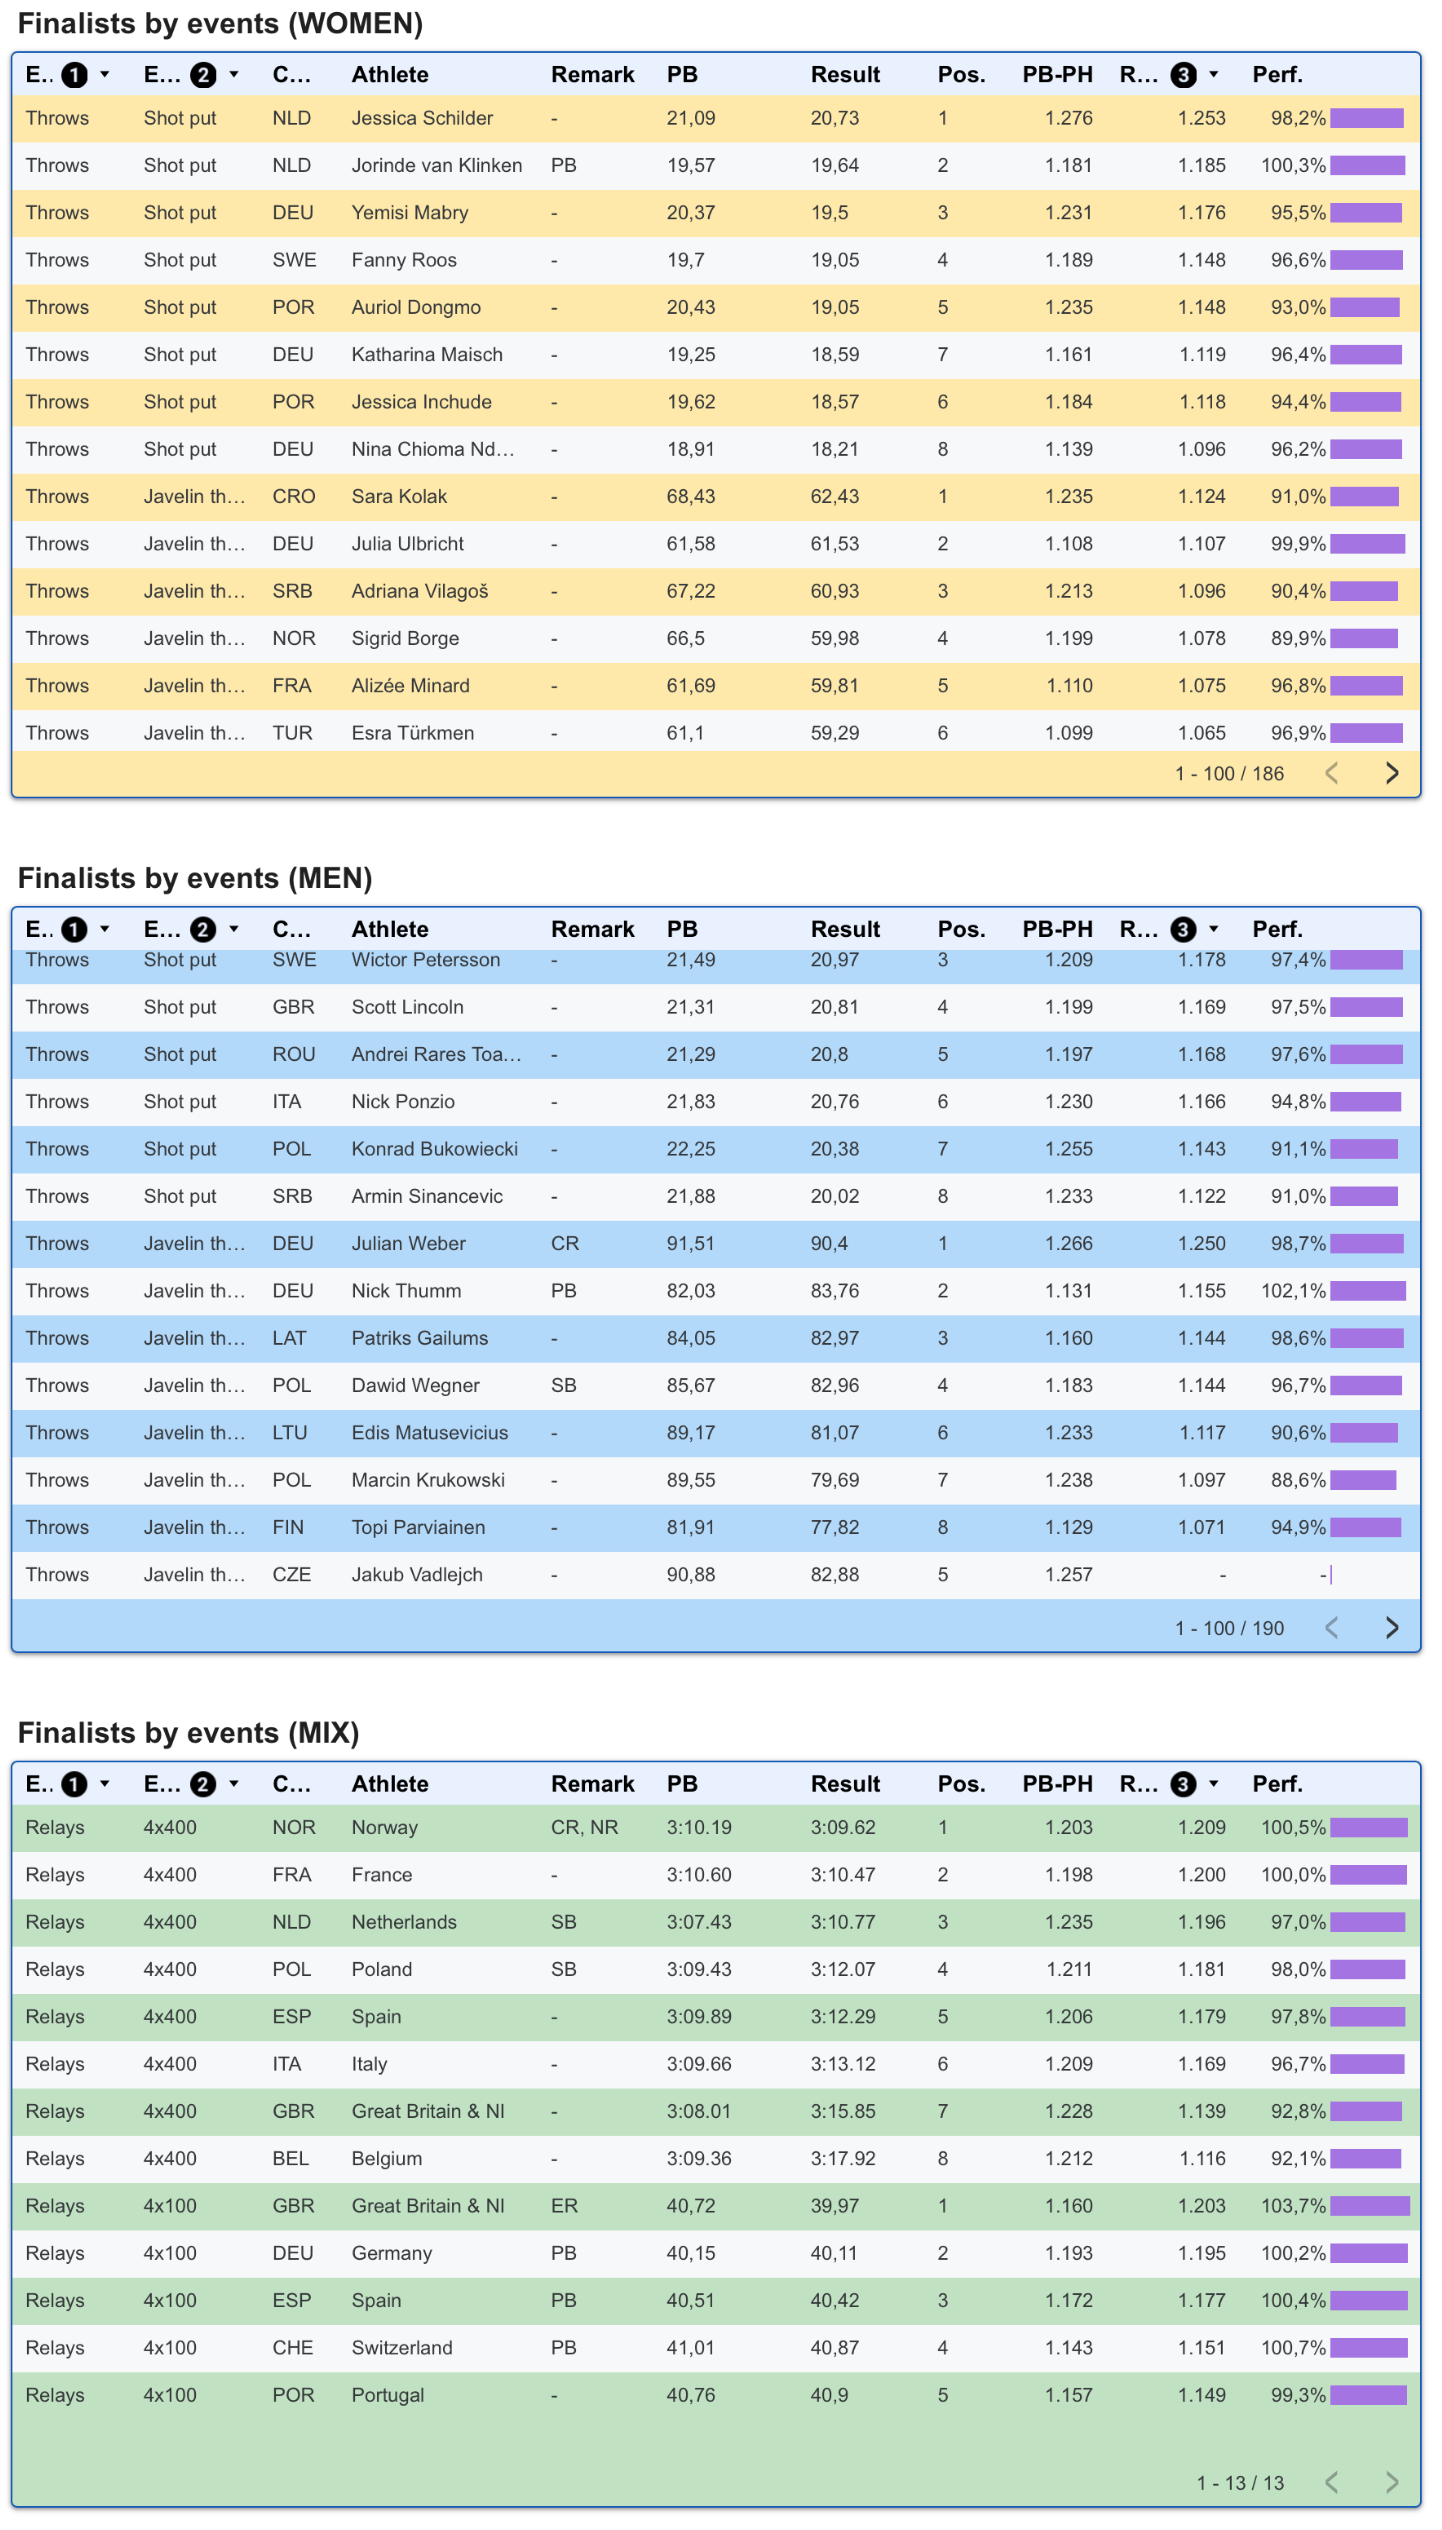The image size is (1442, 2530).
Task: Click Jakub Vadlejch athlete name
Action: (417, 1576)
